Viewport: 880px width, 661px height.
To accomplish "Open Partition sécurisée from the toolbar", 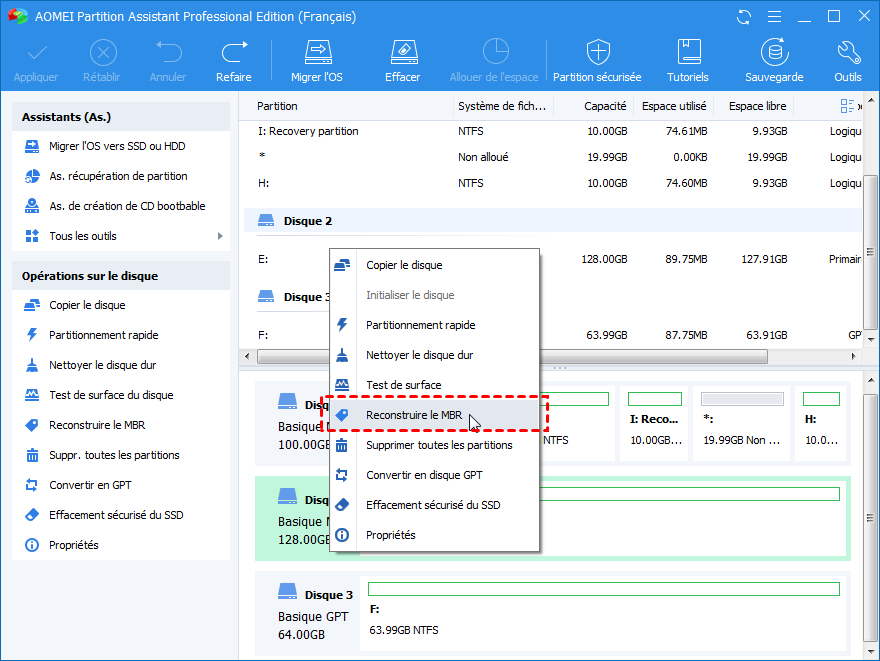I will click(x=597, y=52).
